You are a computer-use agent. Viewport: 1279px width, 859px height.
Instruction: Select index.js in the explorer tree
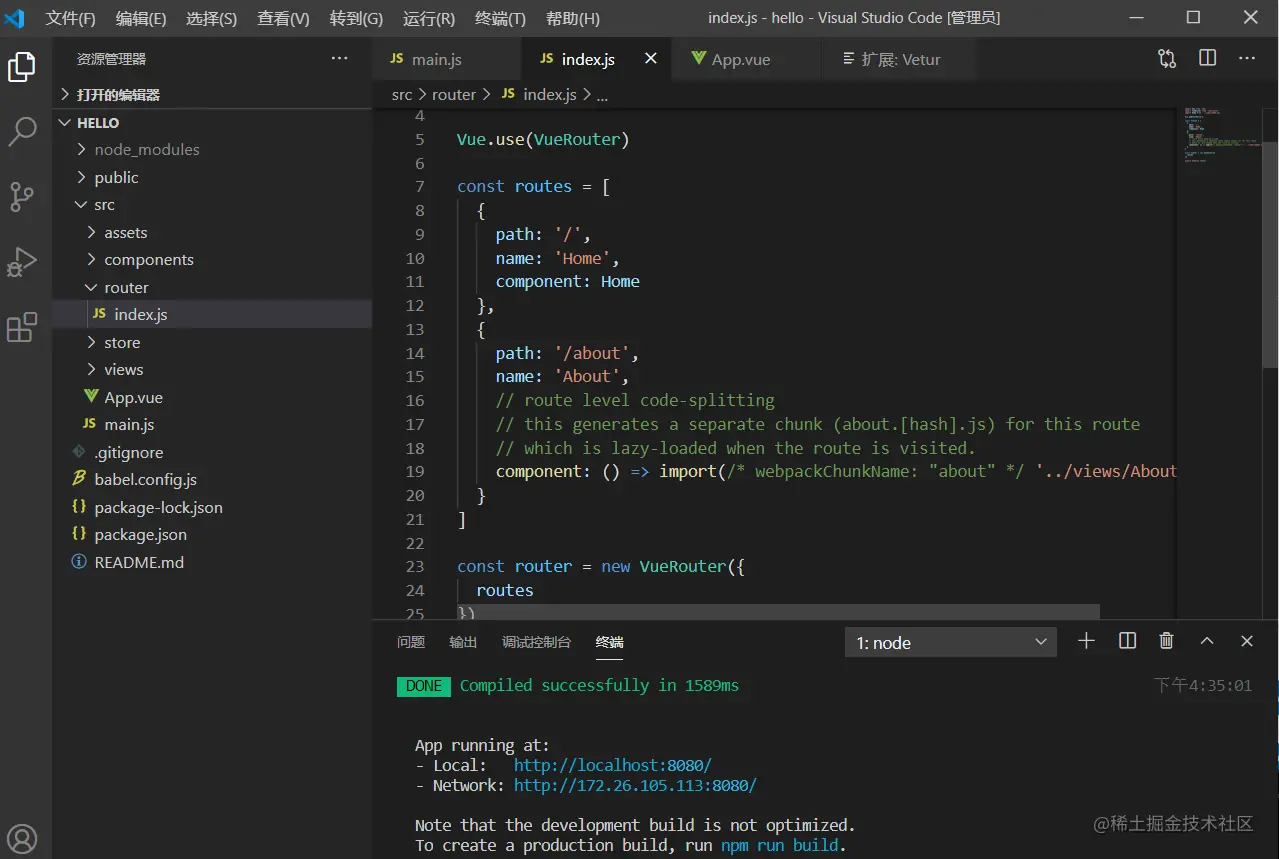click(212, 314)
